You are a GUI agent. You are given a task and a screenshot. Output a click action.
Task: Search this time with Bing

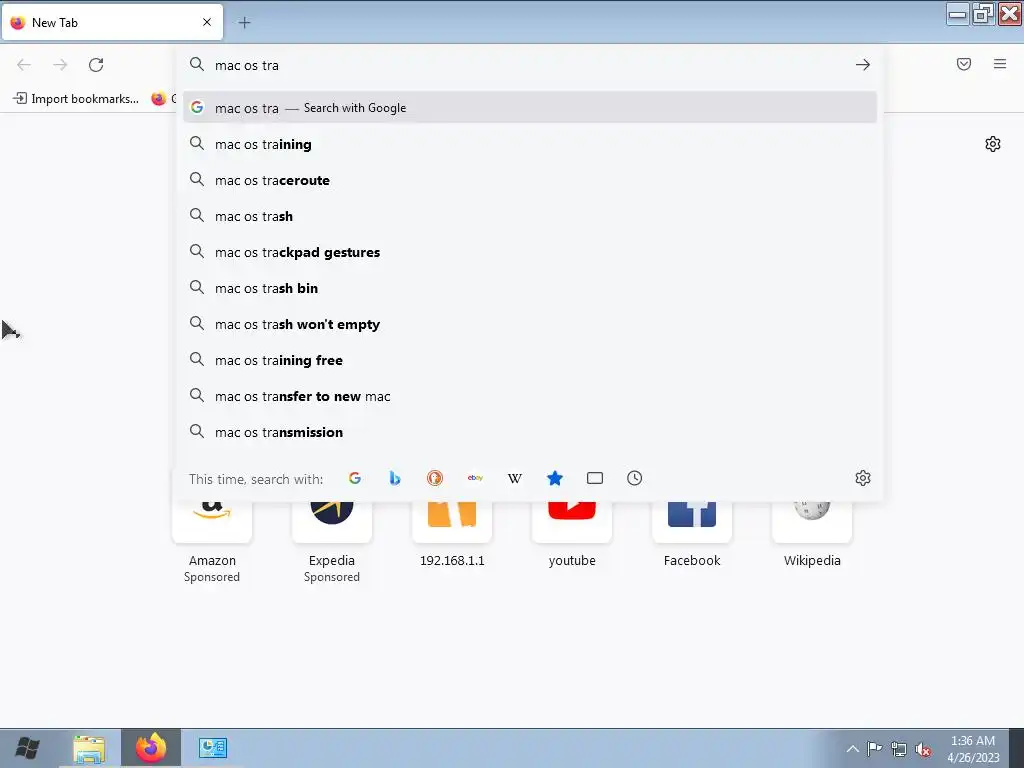[x=394, y=478]
